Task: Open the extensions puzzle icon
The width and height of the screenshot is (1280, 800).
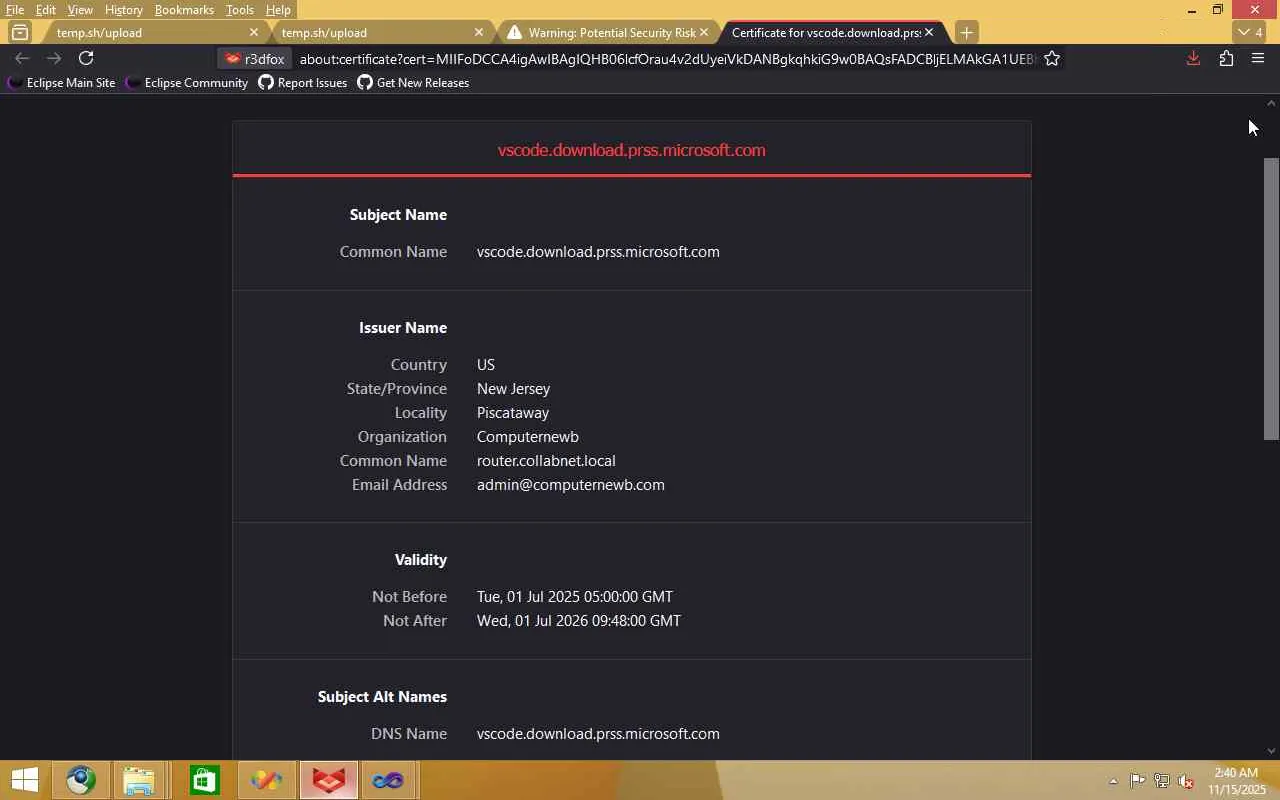Action: click(x=1226, y=59)
